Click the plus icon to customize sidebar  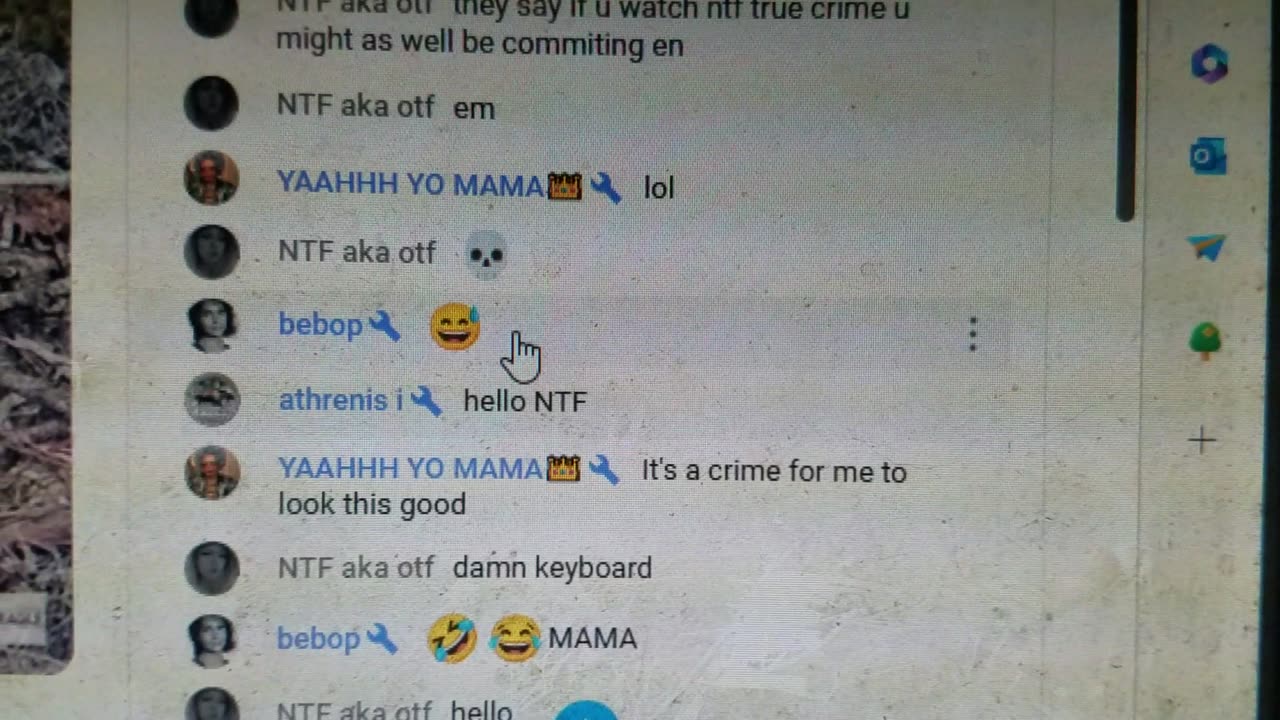pos(1202,440)
